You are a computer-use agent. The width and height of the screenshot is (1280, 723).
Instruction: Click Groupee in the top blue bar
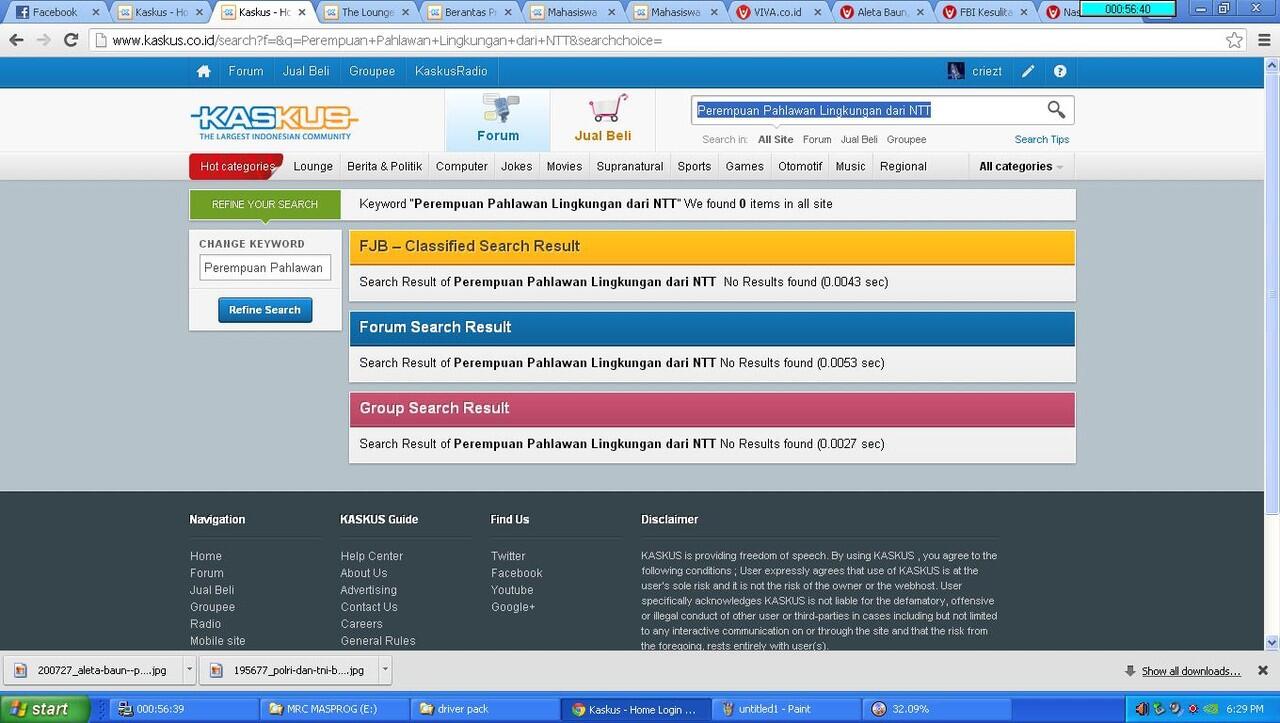pos(372,71)
